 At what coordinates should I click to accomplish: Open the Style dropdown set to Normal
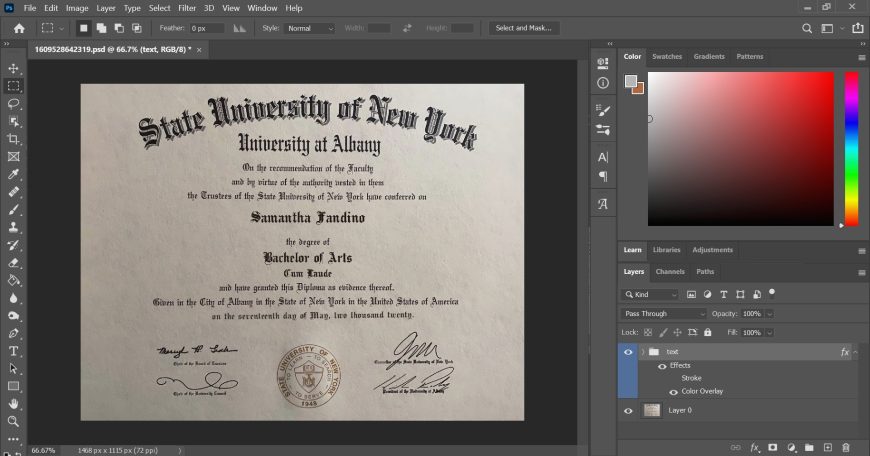310,28
